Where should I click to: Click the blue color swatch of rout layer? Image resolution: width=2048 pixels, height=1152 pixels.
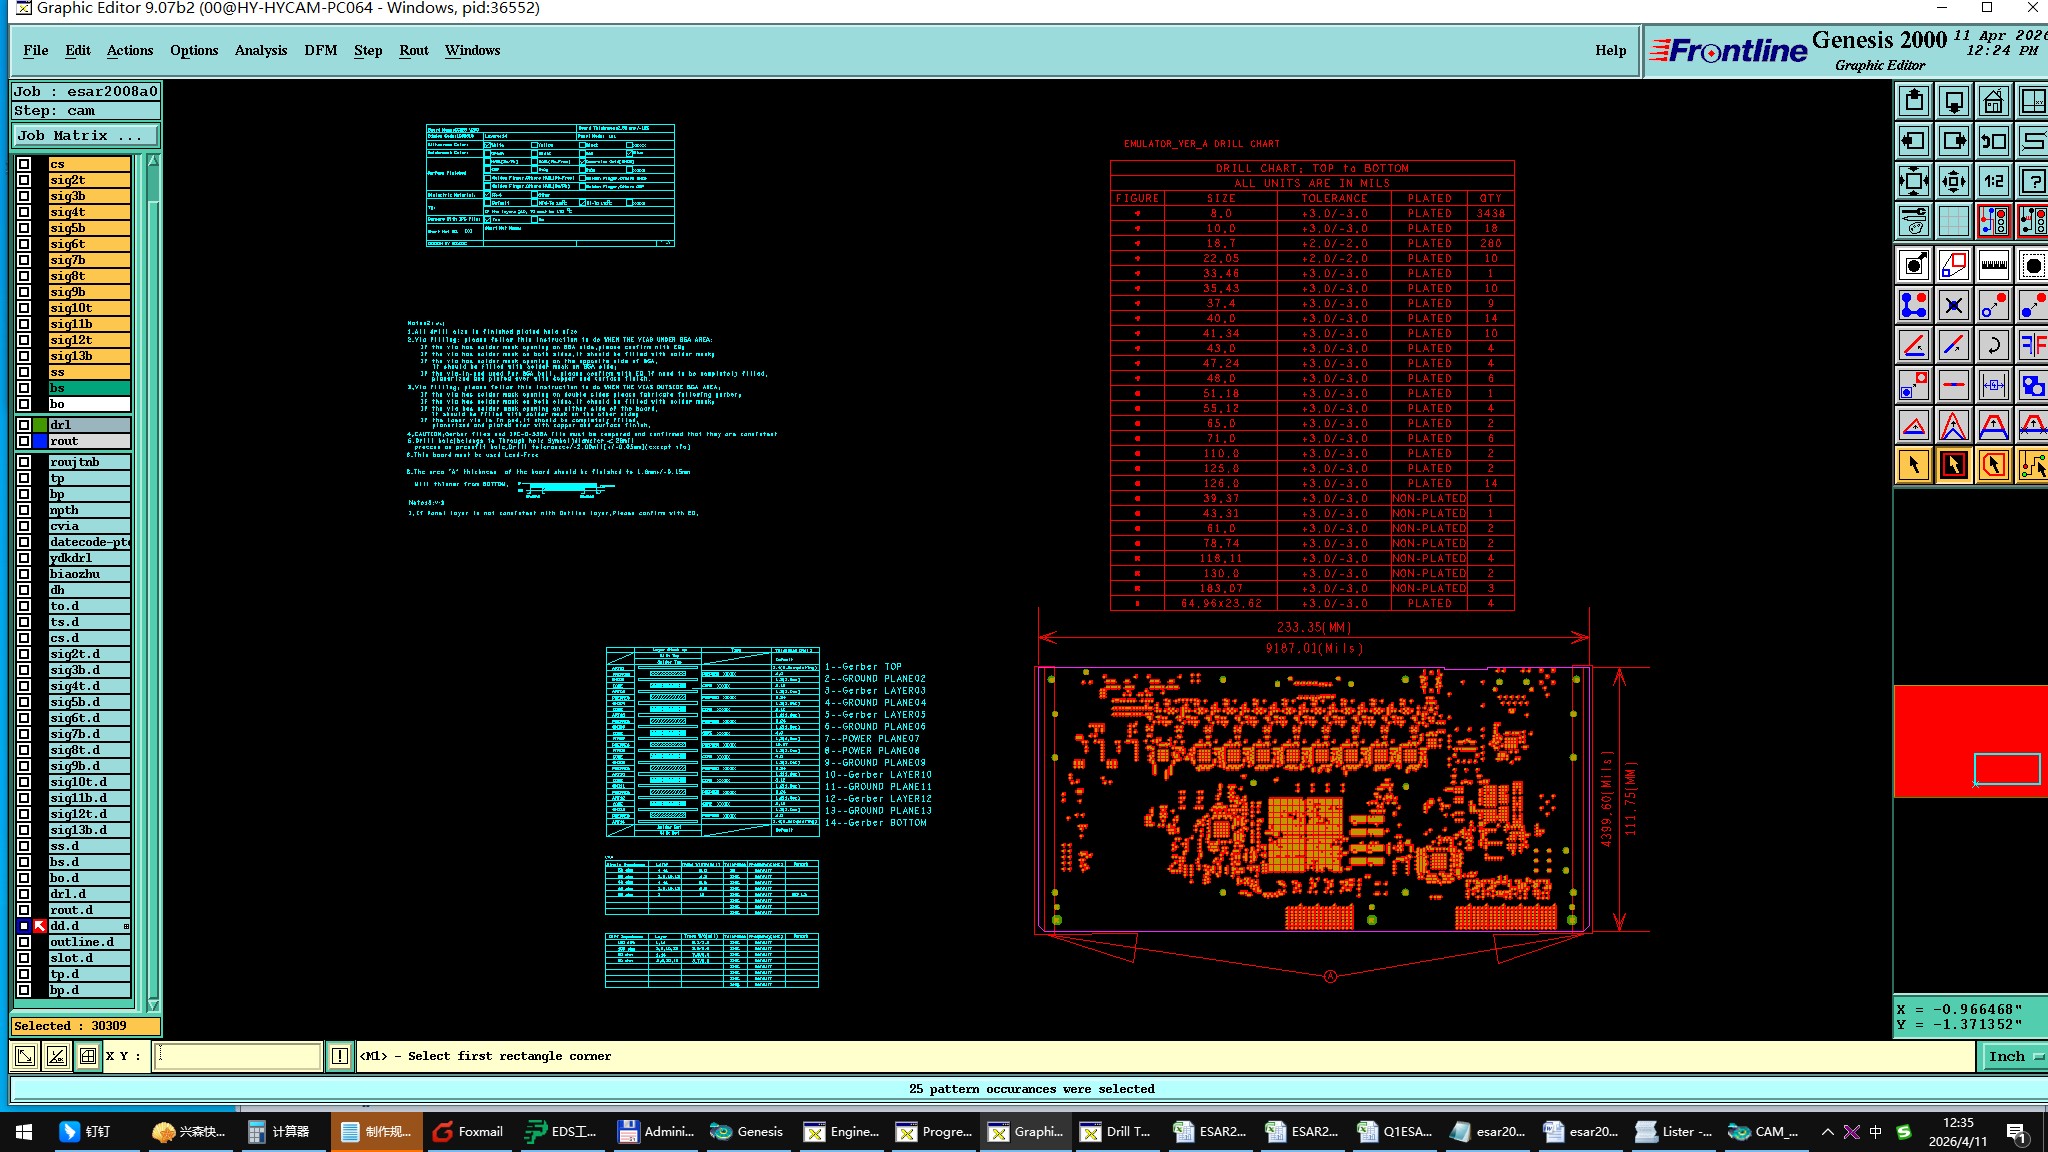point(40,441)
